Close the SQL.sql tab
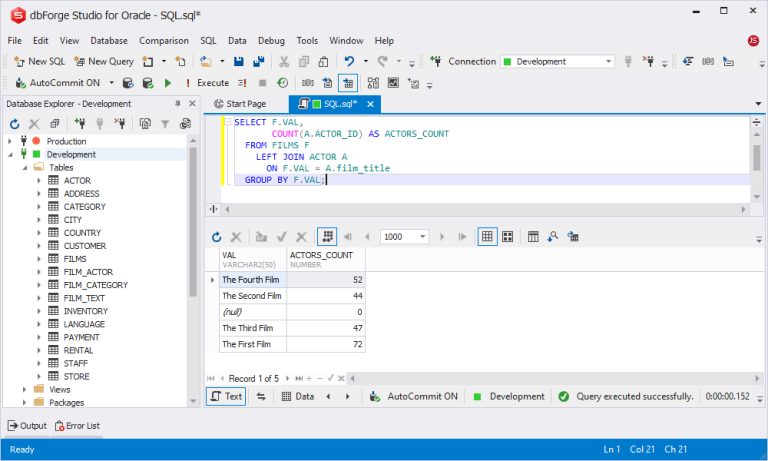Screen dimensions: 768x461 (x=370, y=104)
